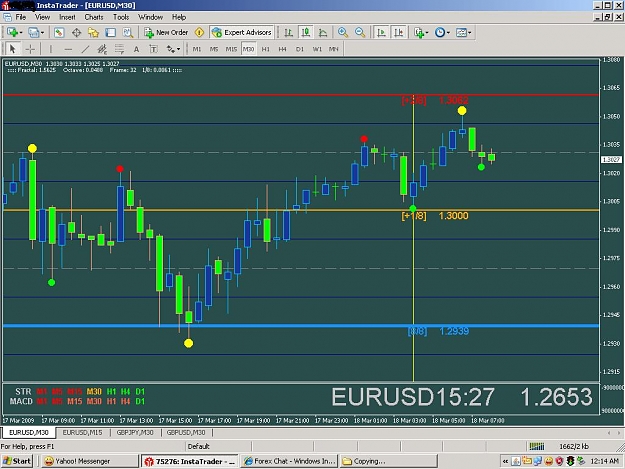Click the Periods clock icon
625x469 pixels.
tap(440, 32)
